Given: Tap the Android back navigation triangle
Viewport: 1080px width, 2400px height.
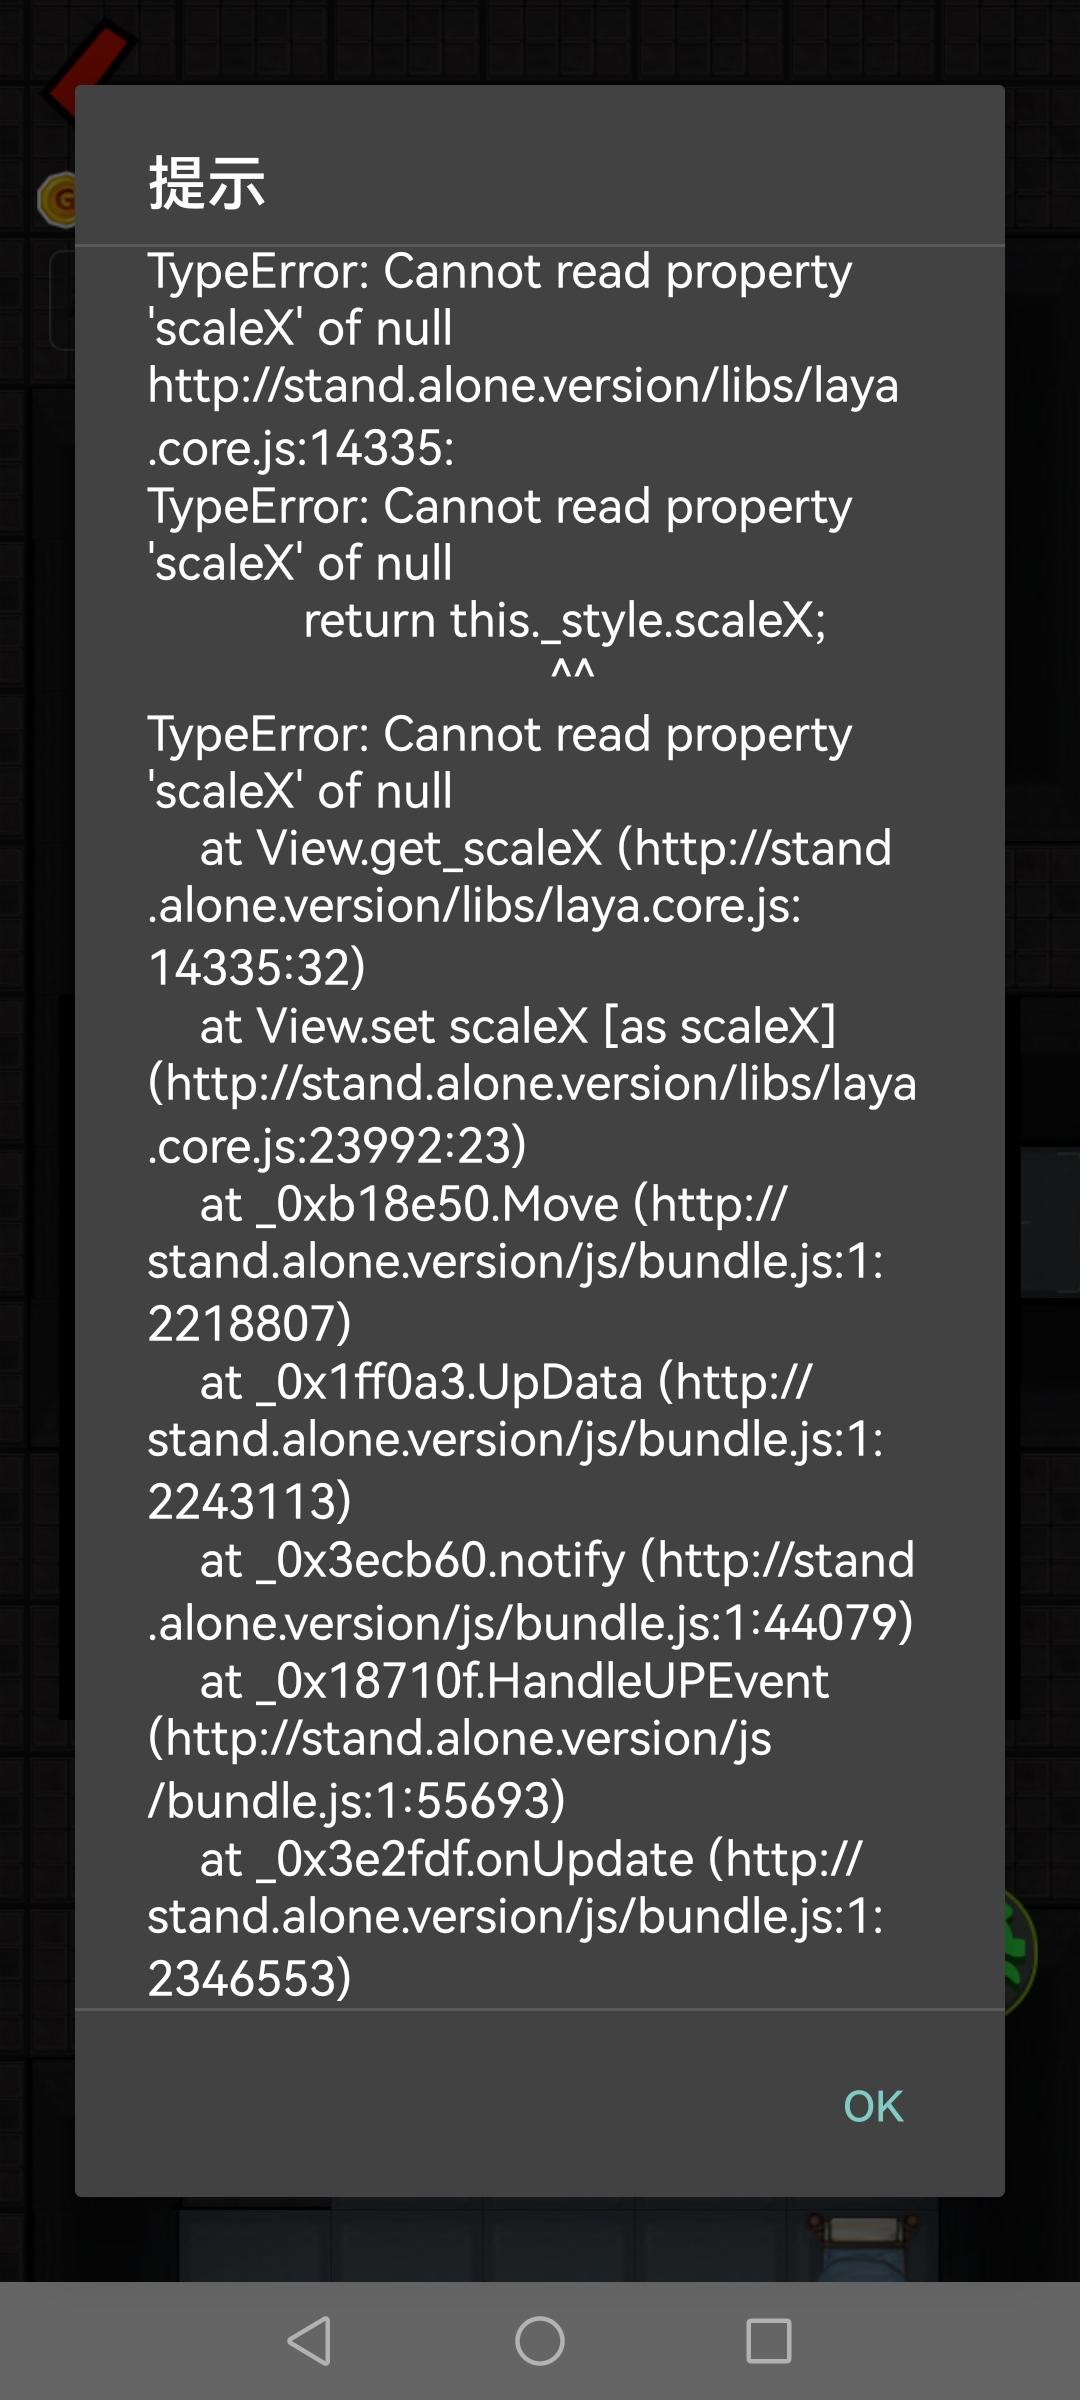Looking at the screenshot, I should coord(309,2341).
